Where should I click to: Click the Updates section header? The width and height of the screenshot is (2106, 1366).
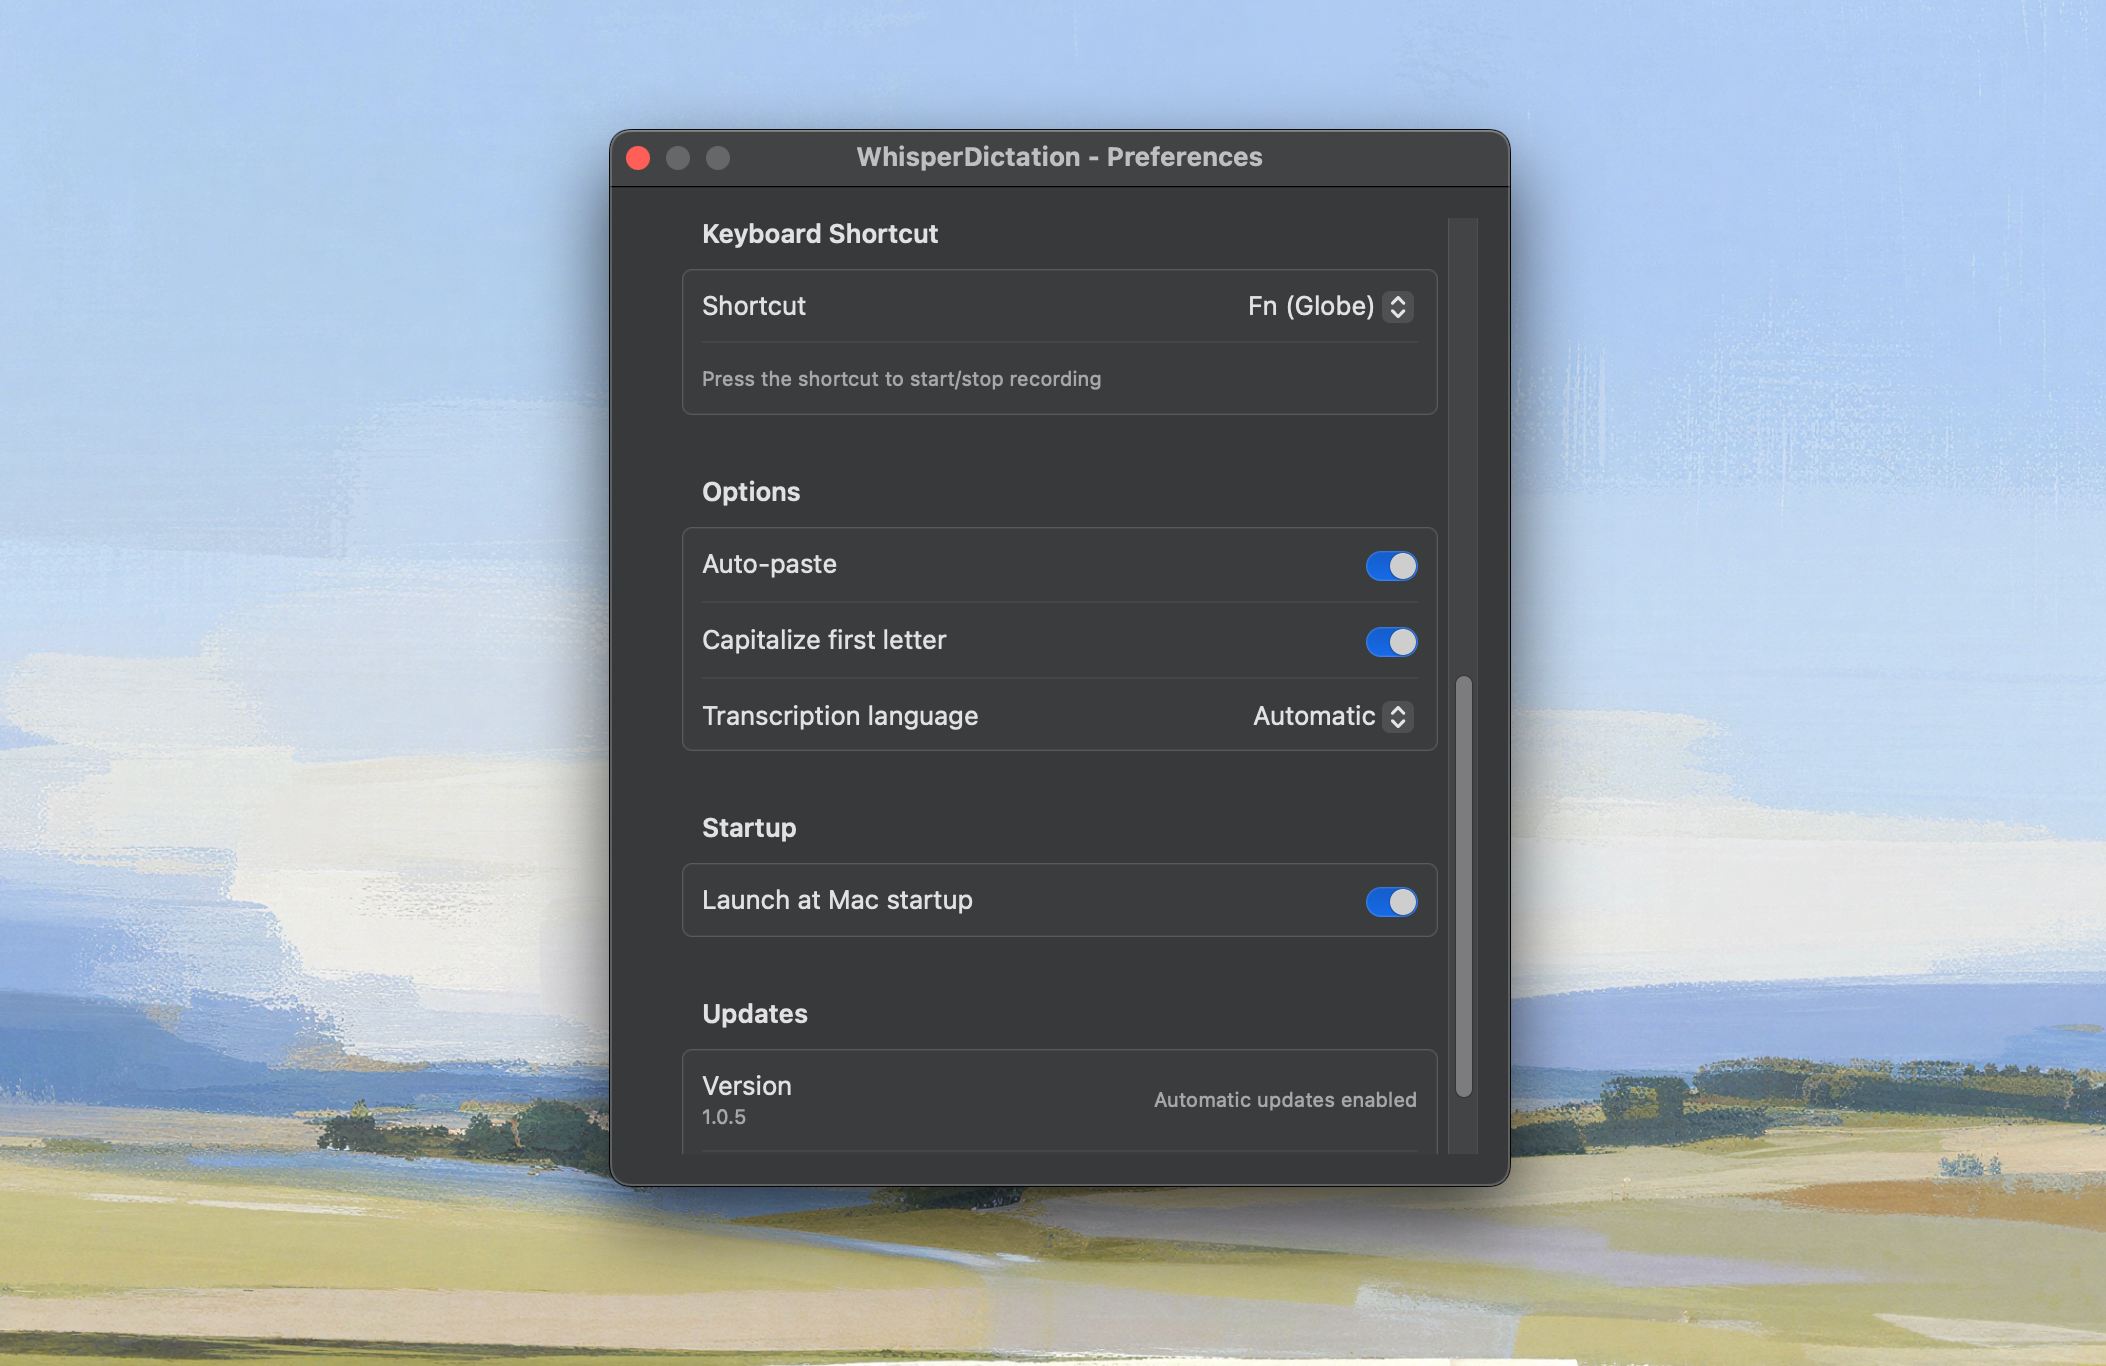point(755,1013)
